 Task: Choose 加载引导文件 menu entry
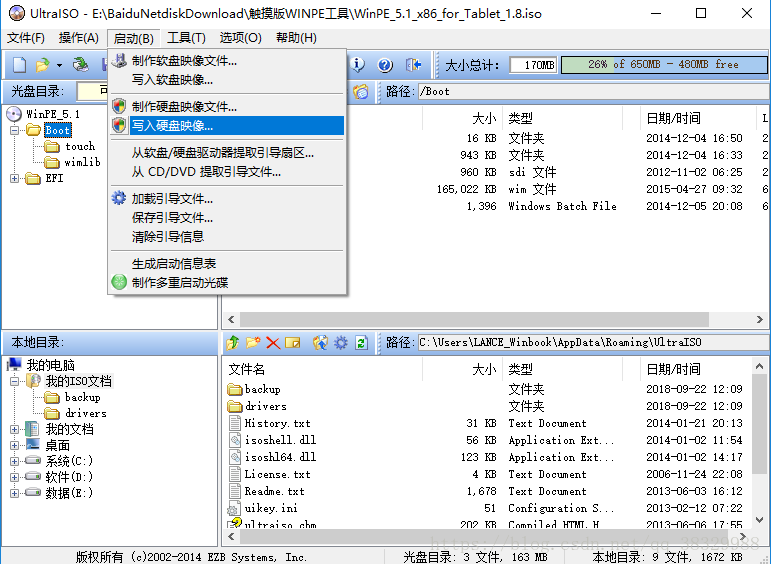click(x=227, y=199)
